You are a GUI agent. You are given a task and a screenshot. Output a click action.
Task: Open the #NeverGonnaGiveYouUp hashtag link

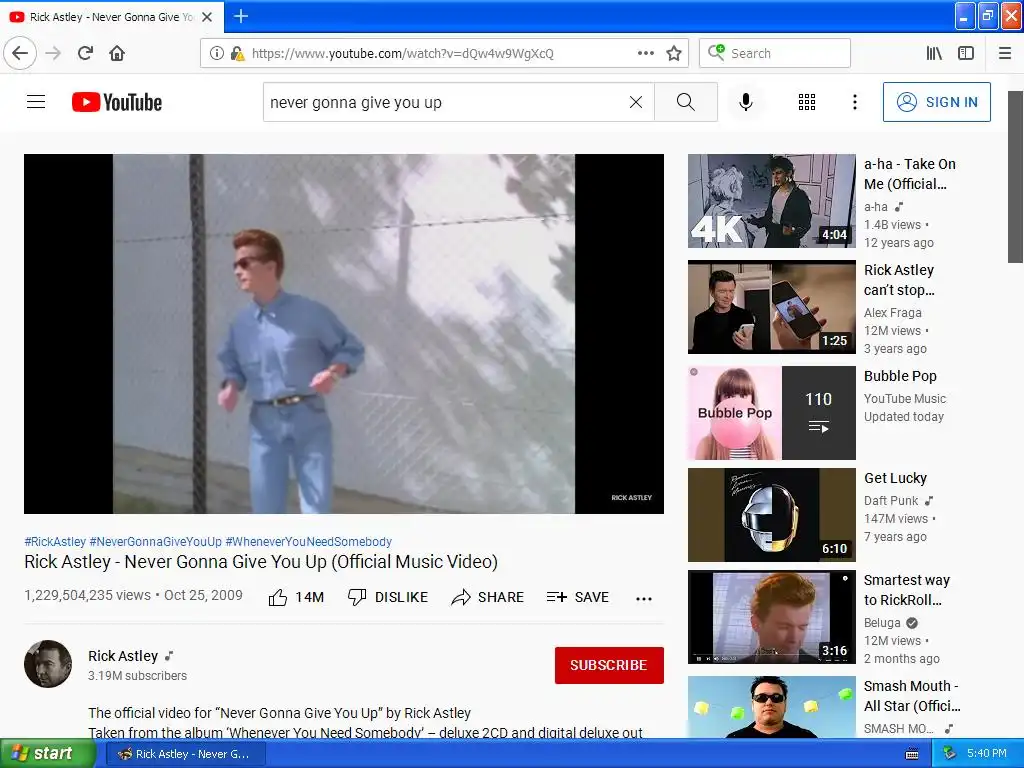point(155,541)
